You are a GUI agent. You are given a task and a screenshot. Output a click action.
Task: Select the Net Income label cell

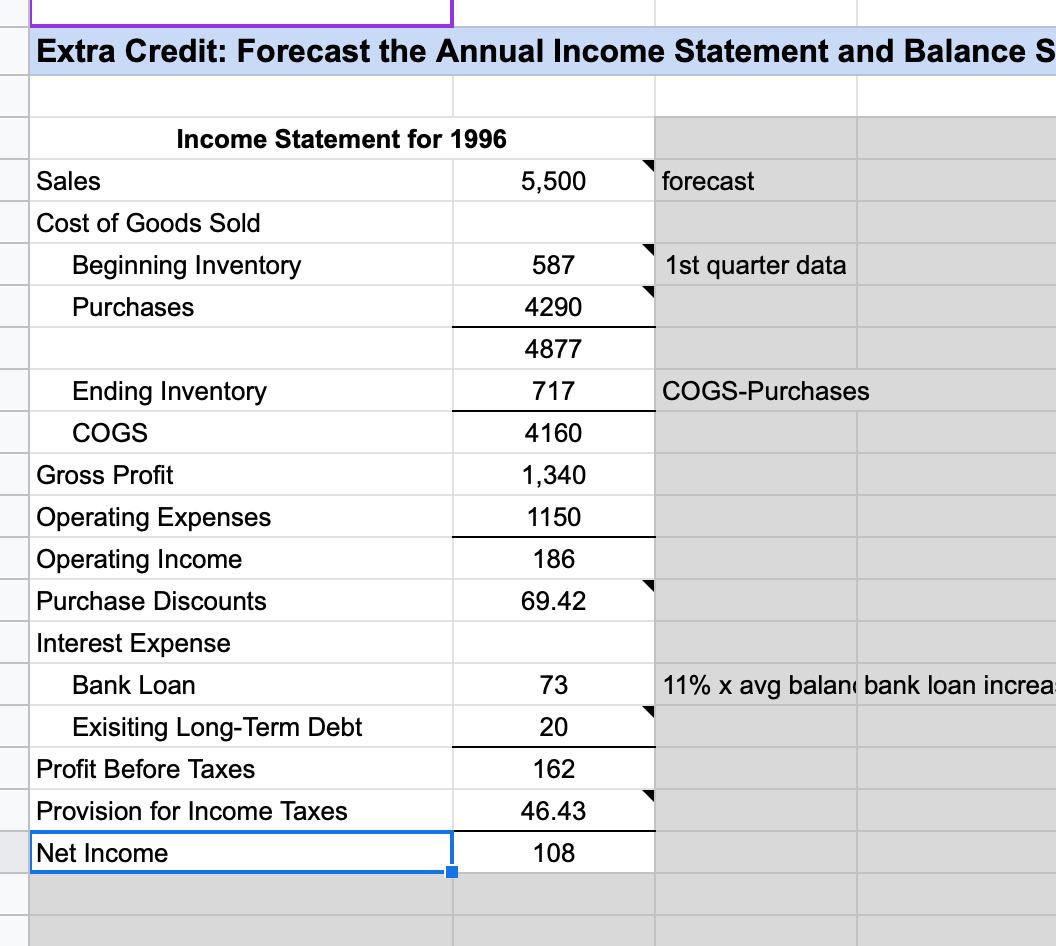(x=241, y=852)
